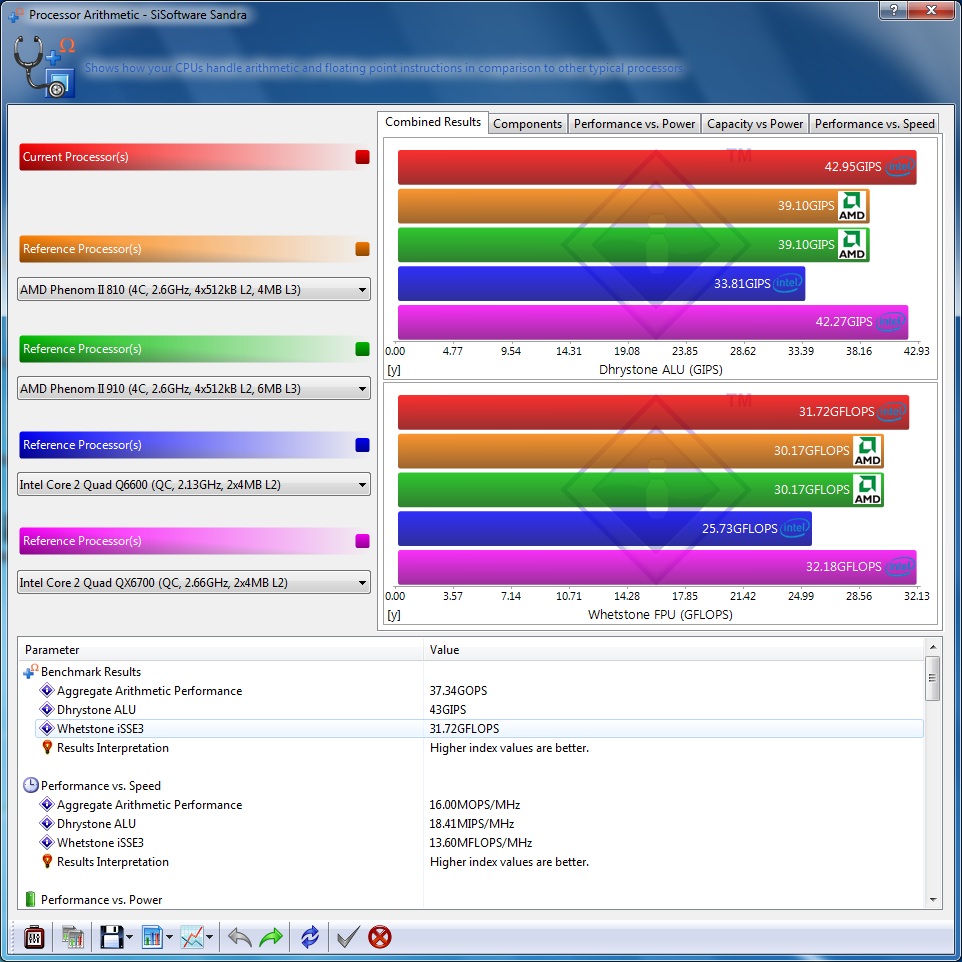The height and width of the screenshot is (962, 962).
Task: Cancel with the red X circle icon
Action: click(380, 937)
